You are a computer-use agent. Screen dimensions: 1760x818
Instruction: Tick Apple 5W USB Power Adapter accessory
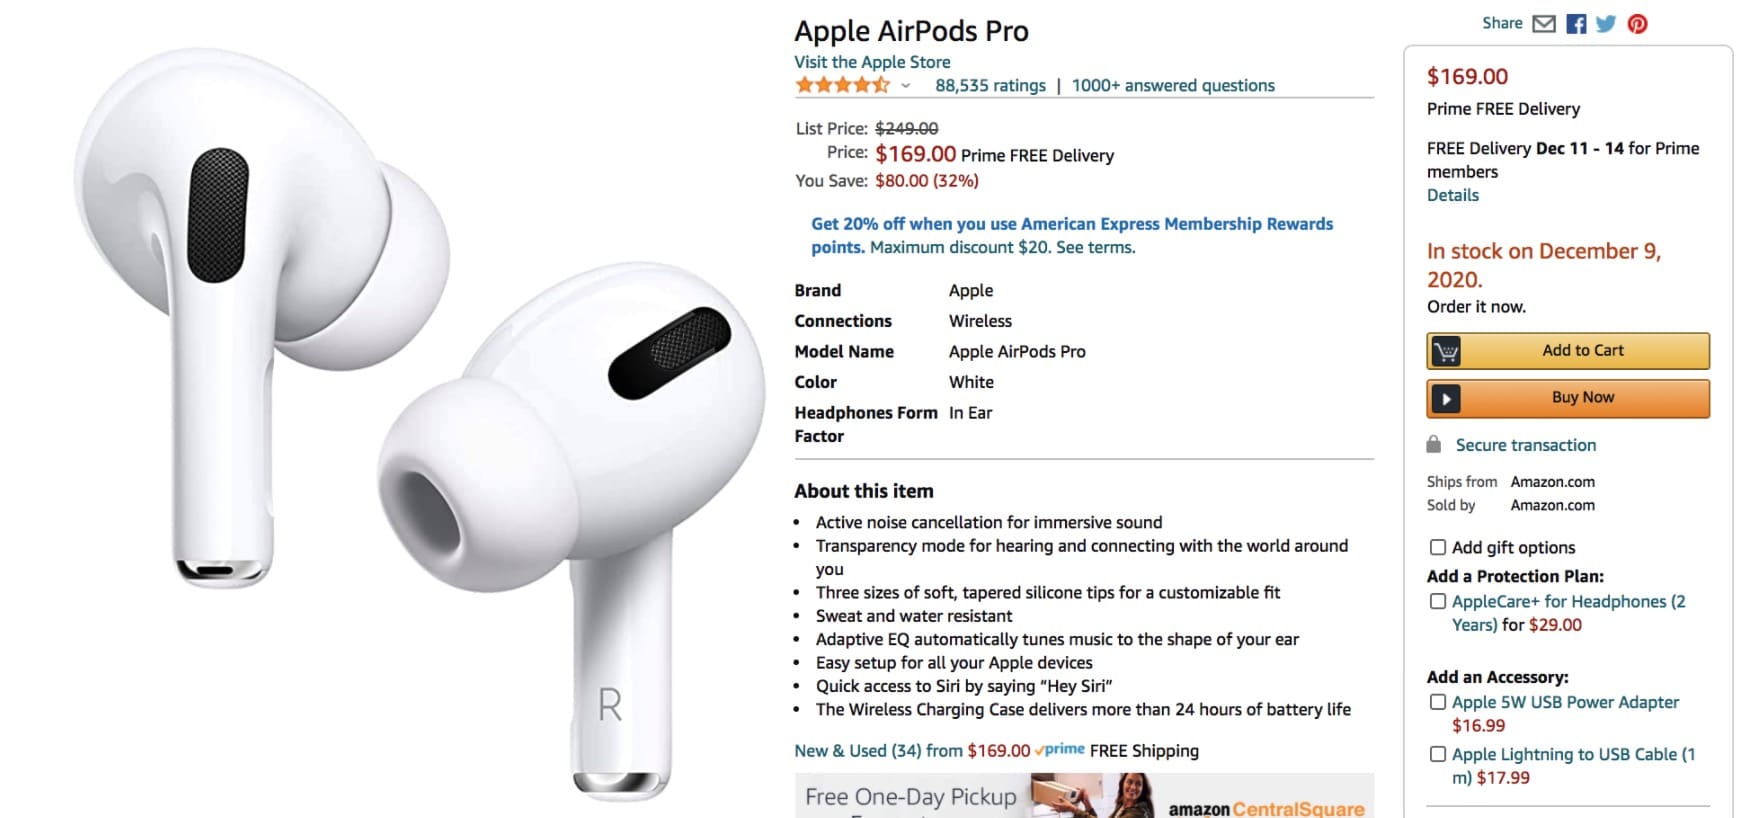tap(1438, 702)
